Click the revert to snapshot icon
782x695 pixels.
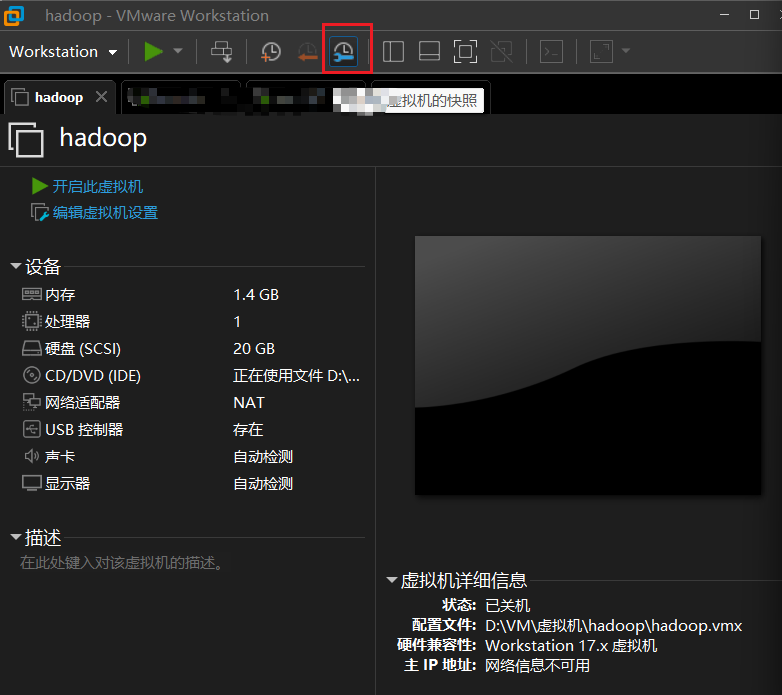(x=307, y=52)
